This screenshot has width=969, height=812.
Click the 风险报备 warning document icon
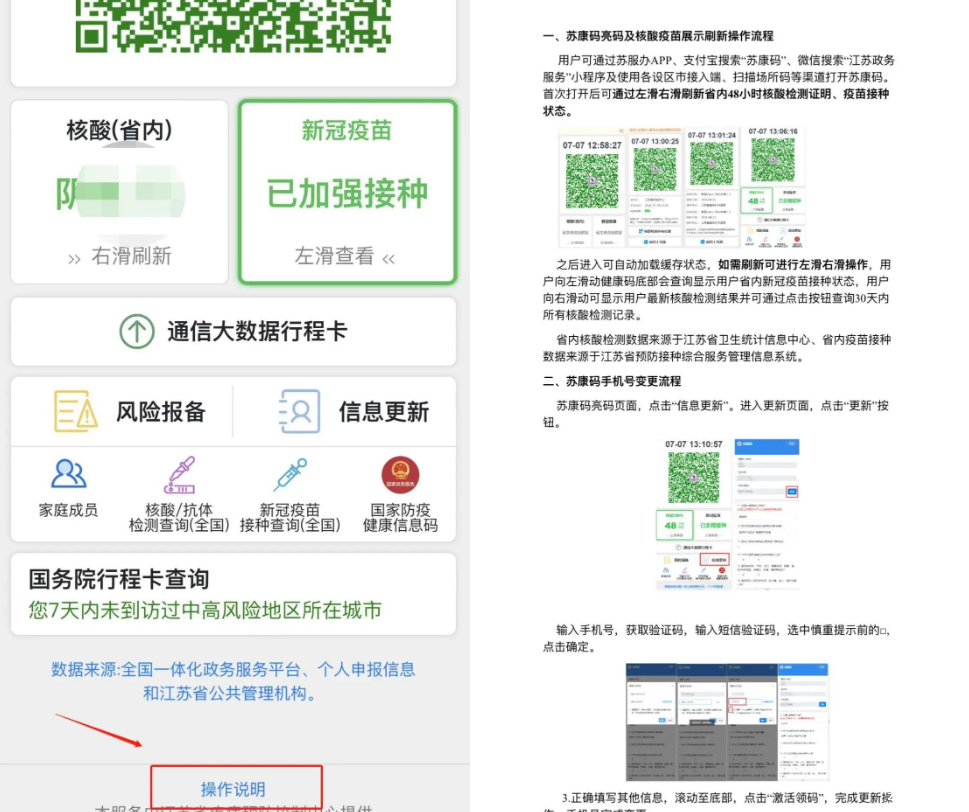point(76,411)
